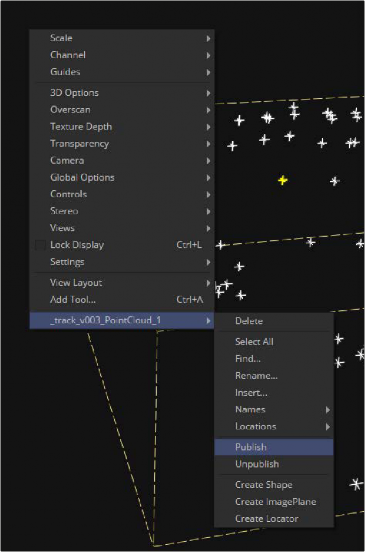The width and height of the screenshot is (365, 552).
Task: Choose Create ImagePlane entry
Action: (274, 502)
